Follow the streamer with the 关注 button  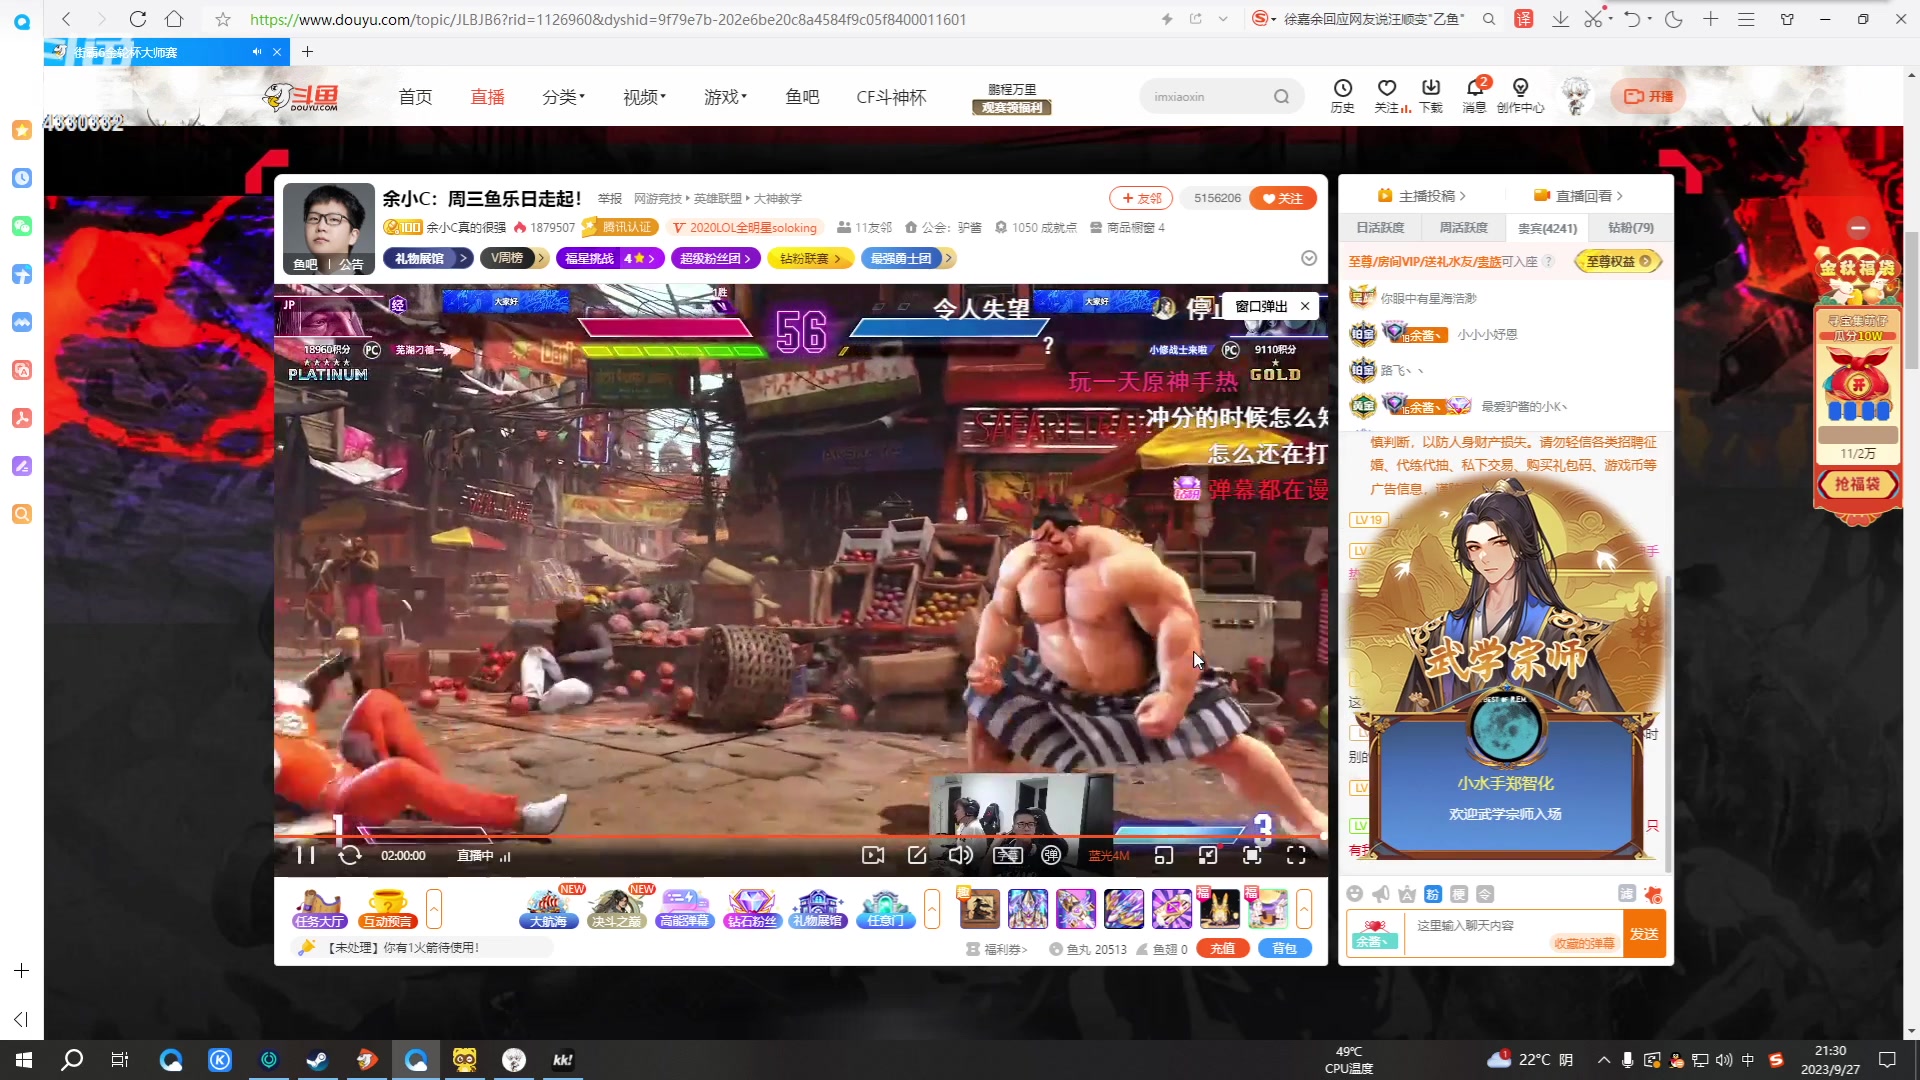tap(1283, 198)
